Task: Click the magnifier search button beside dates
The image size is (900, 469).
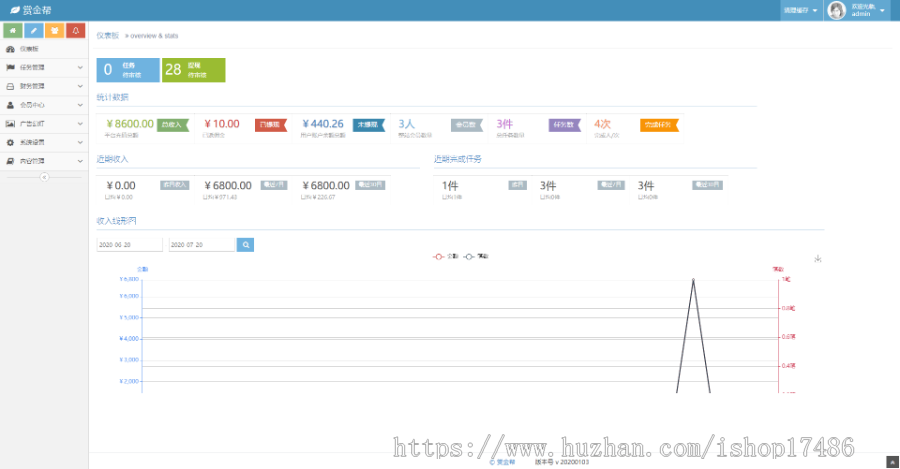Action: 245,245
